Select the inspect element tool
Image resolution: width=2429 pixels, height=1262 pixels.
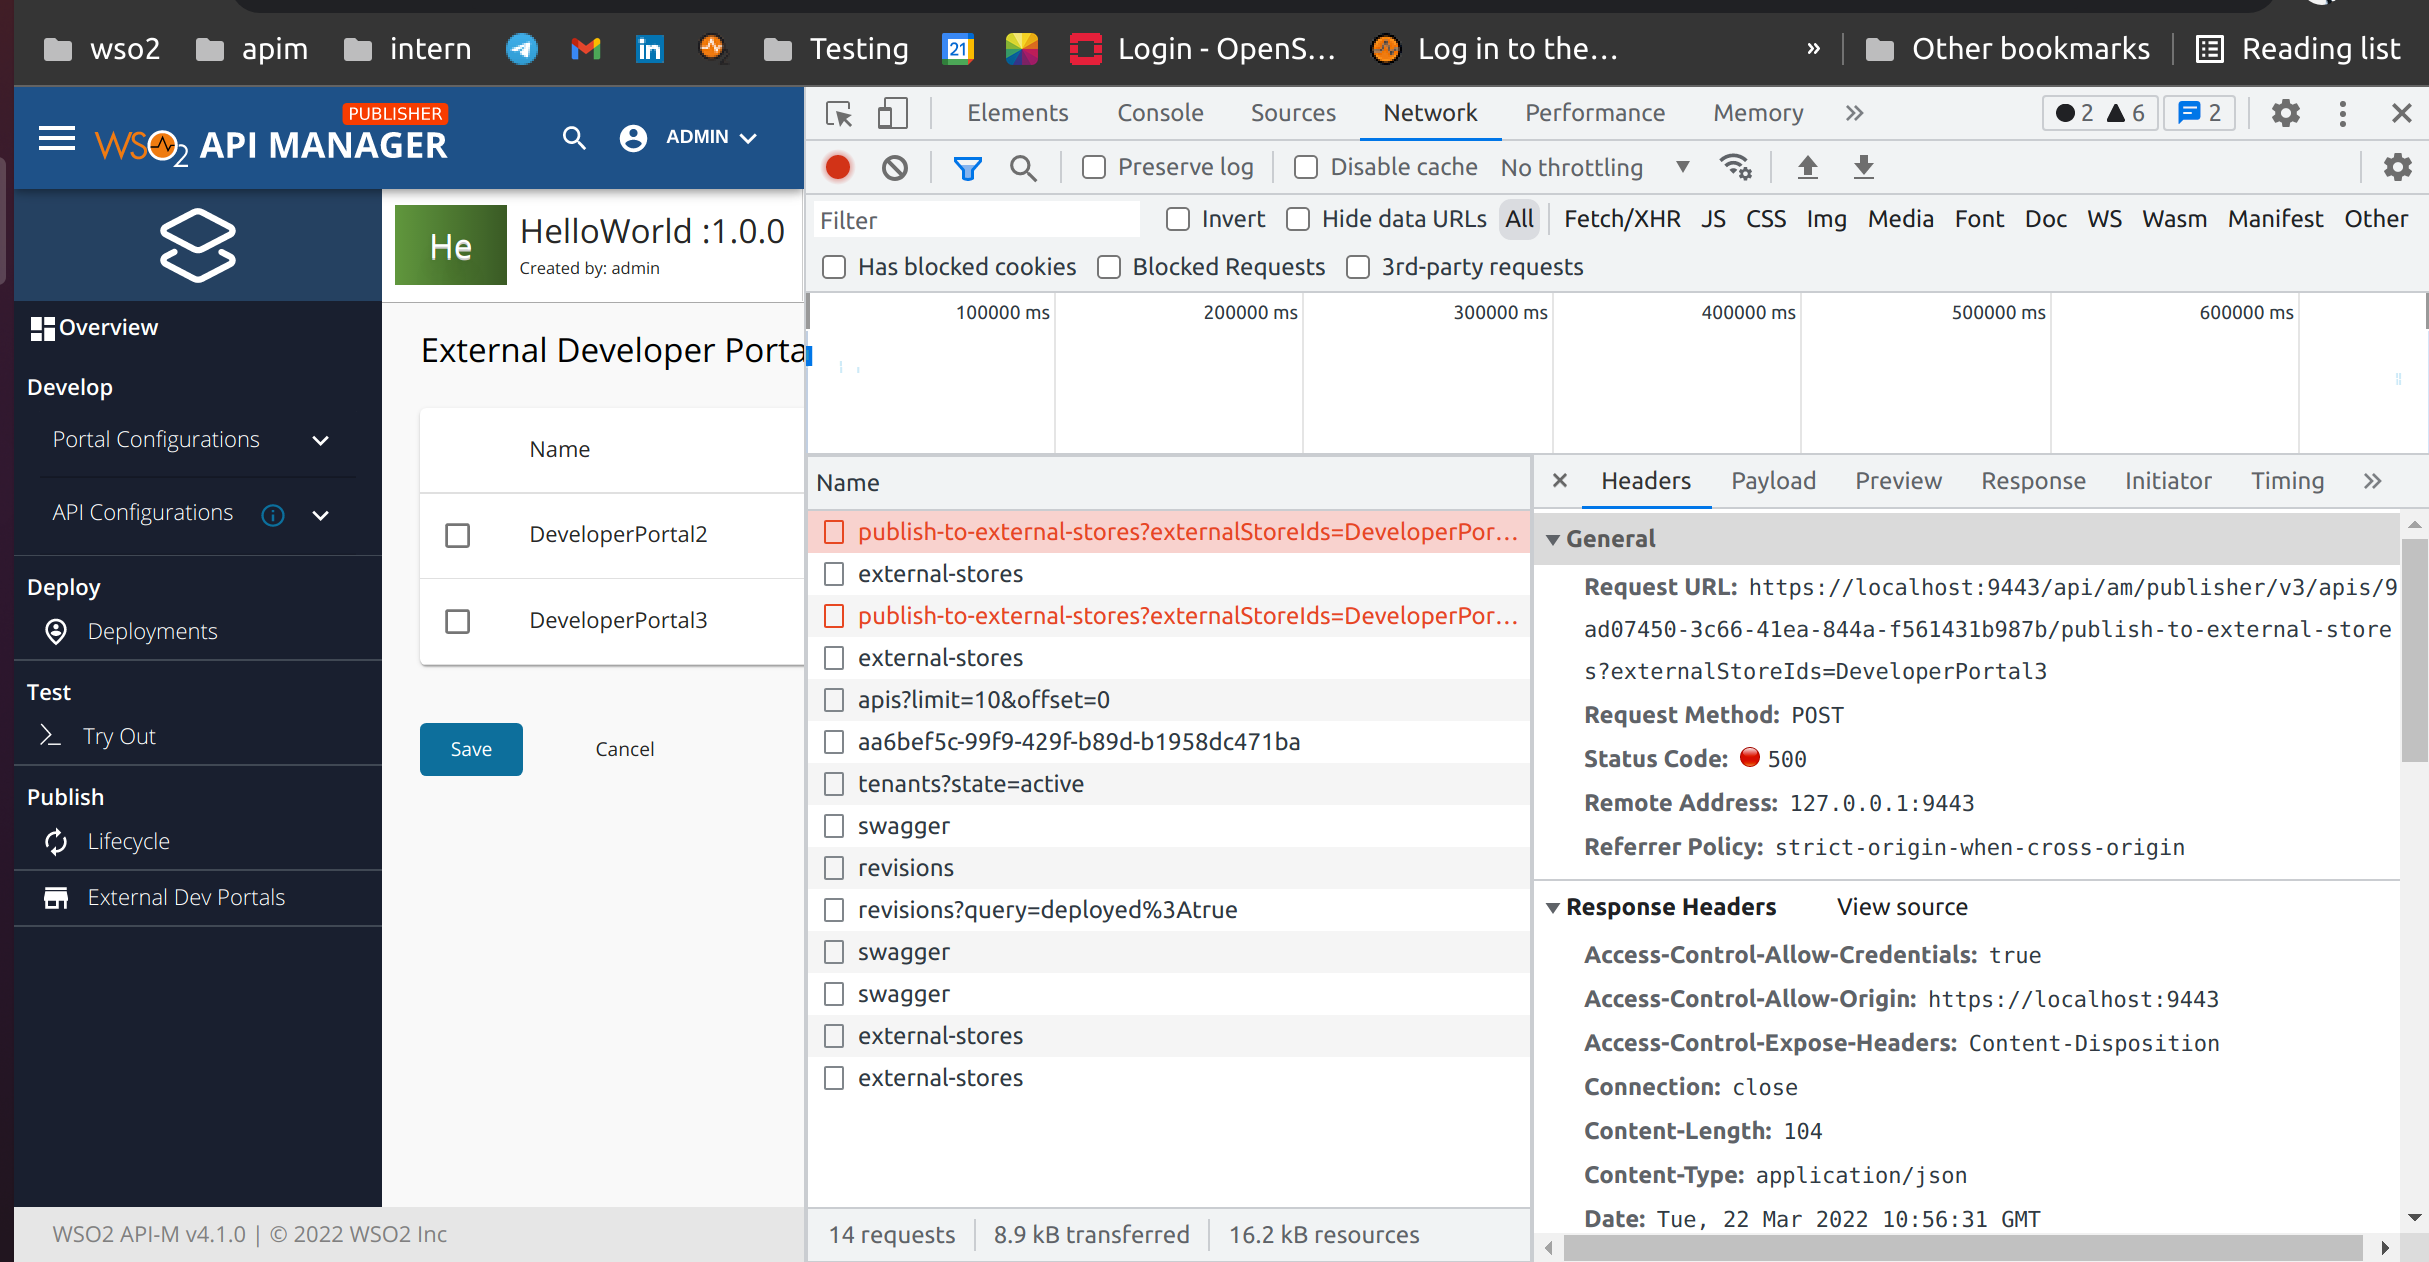pyautogui.click(x=837, y=113)
